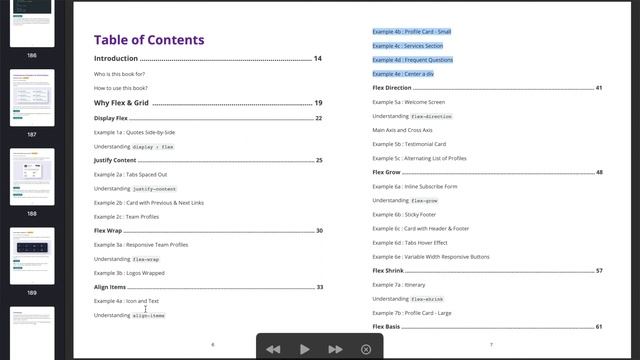
Task: Open Understanding justify-content entry
Action: (135, 189)
